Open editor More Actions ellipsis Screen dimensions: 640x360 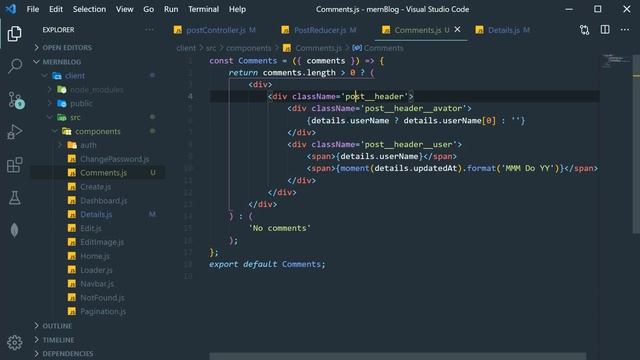[624, 29]
